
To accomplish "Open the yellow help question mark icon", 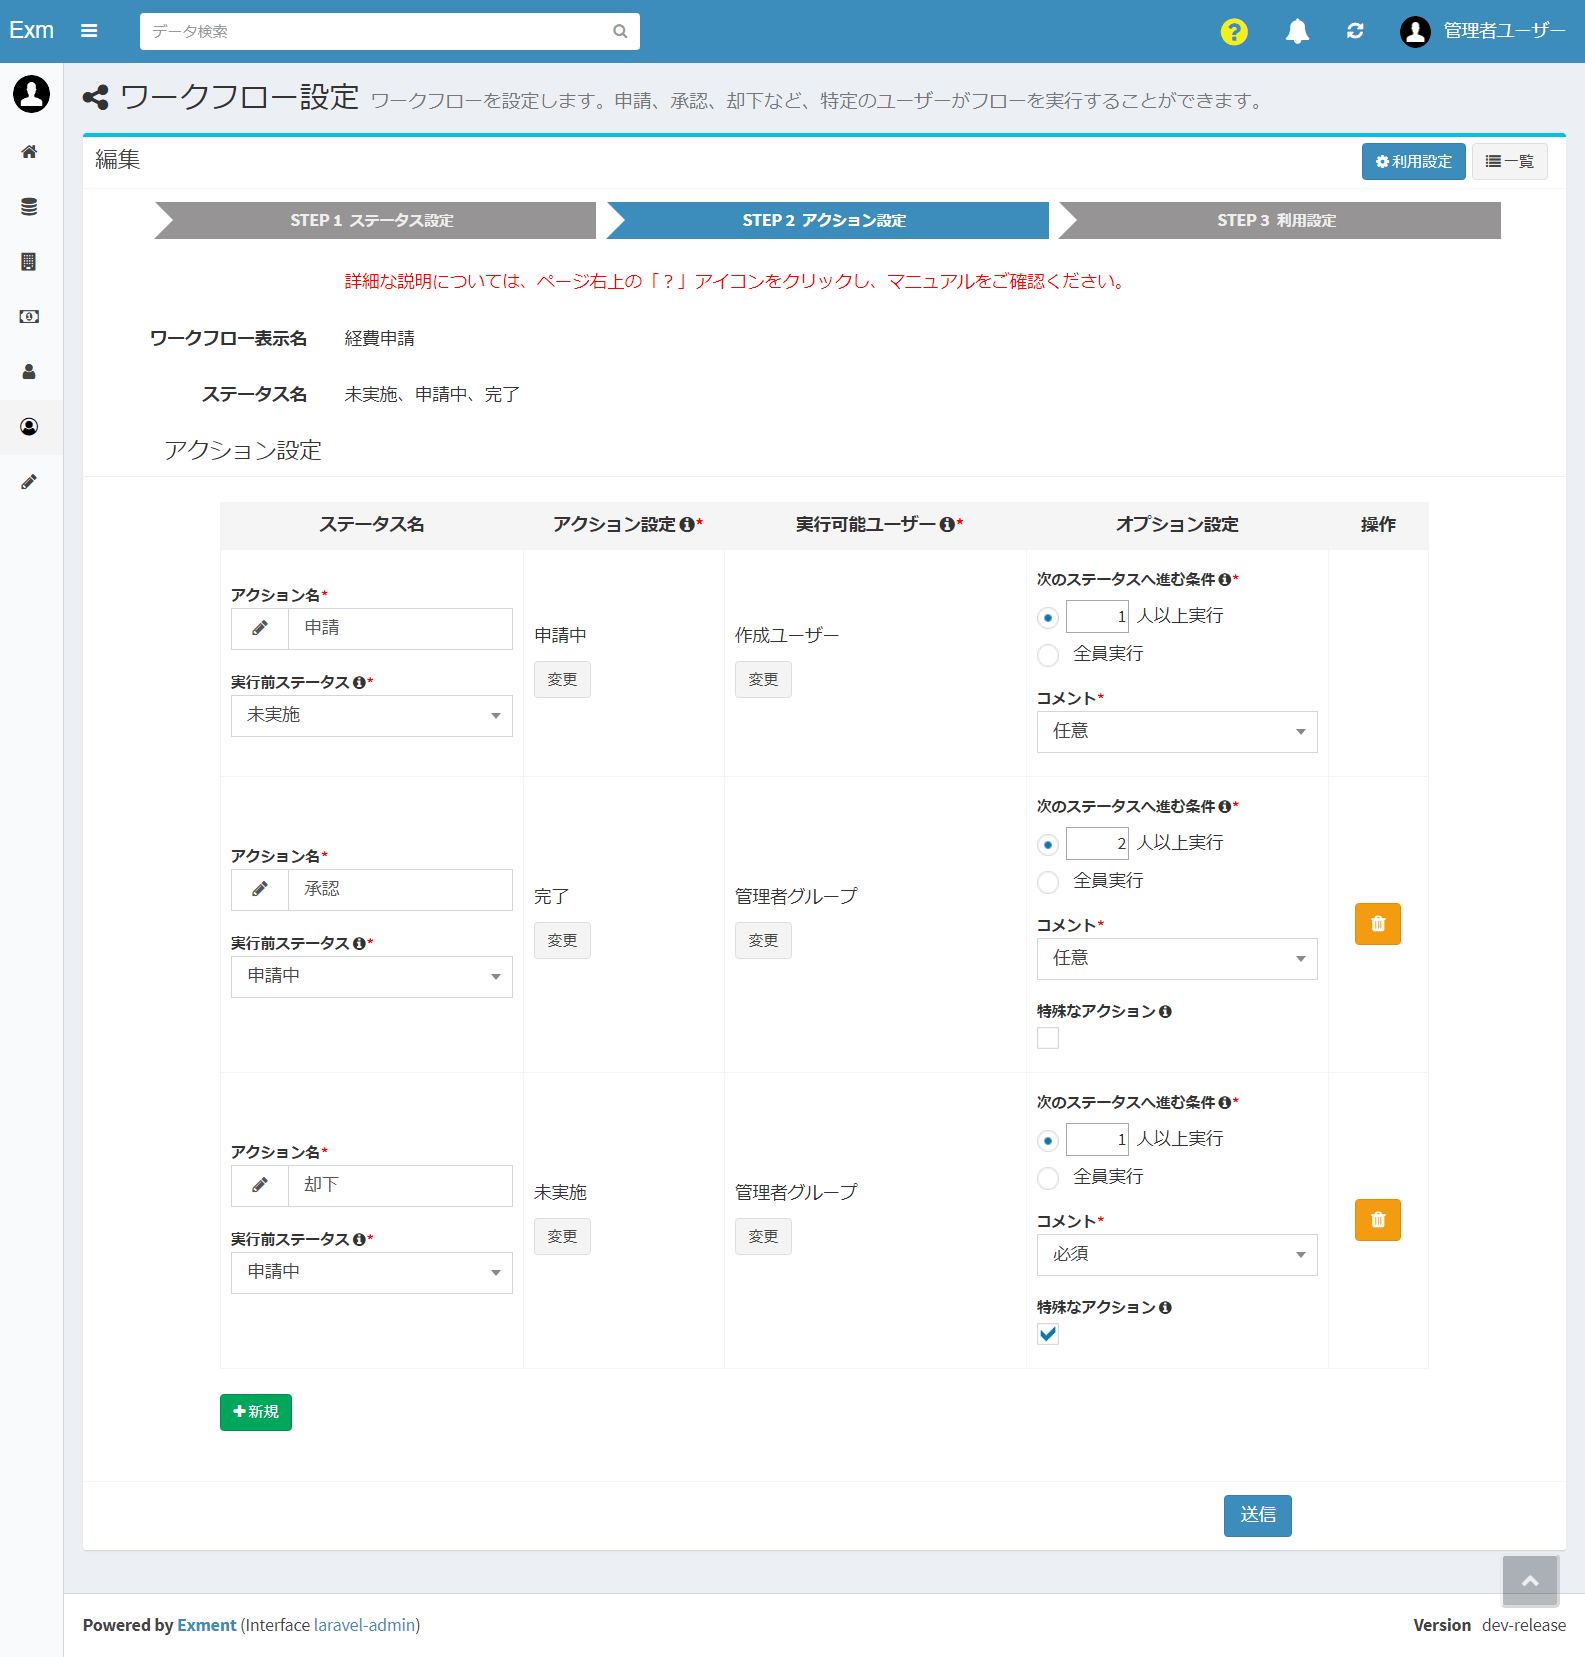I will (x=1234, y=32).
